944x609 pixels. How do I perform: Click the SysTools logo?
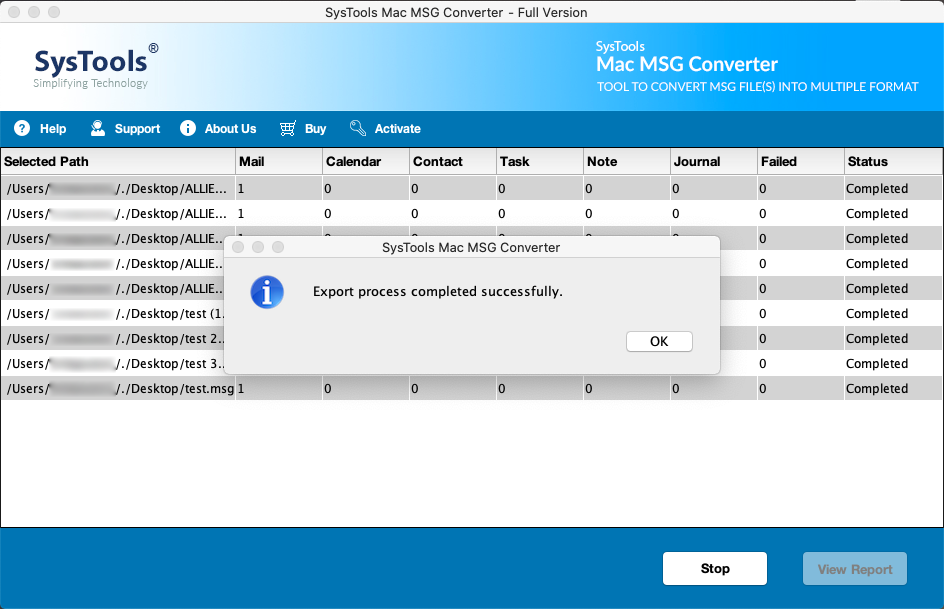click(x=96, y=66)
